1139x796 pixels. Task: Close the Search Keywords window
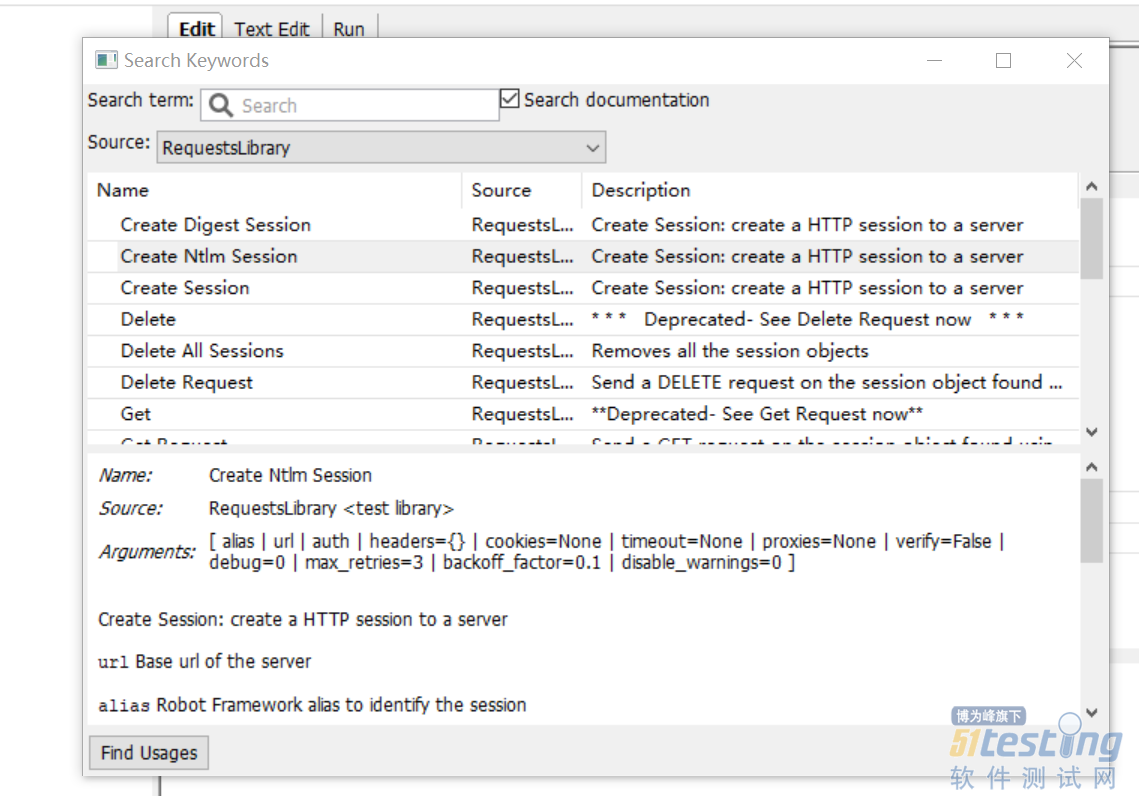pyautogui.click(x=1074, y=60)
